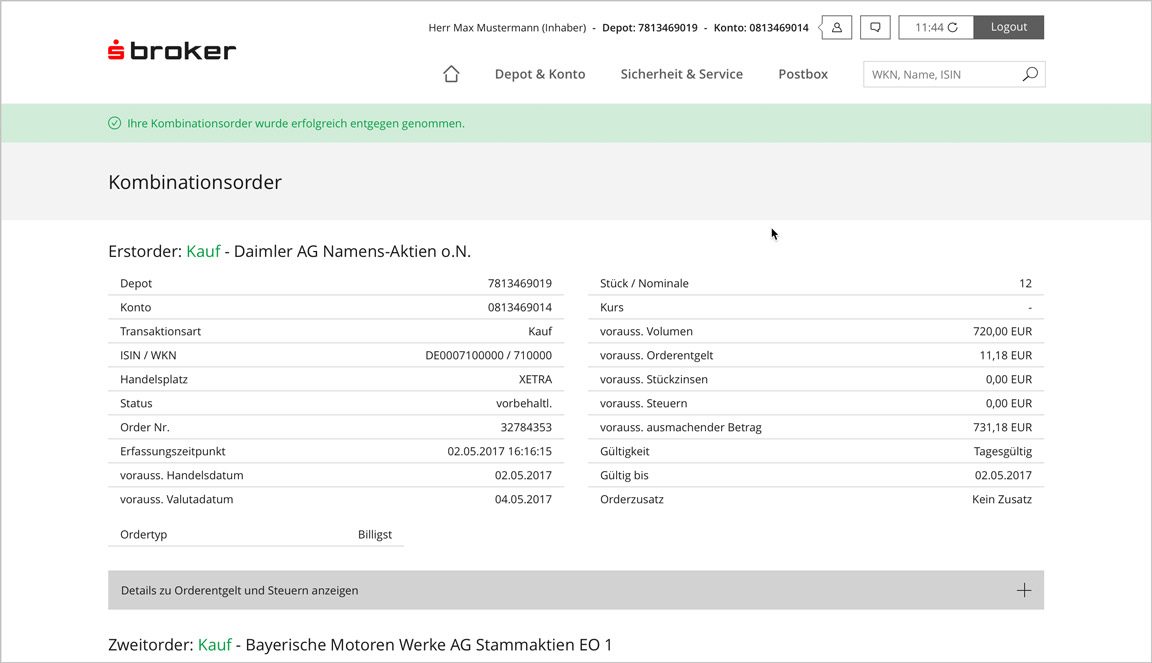This screenshot has height=663, width=1152.
Task: Click Erstorder Daimler AG heading
Action: click(289, 251)
